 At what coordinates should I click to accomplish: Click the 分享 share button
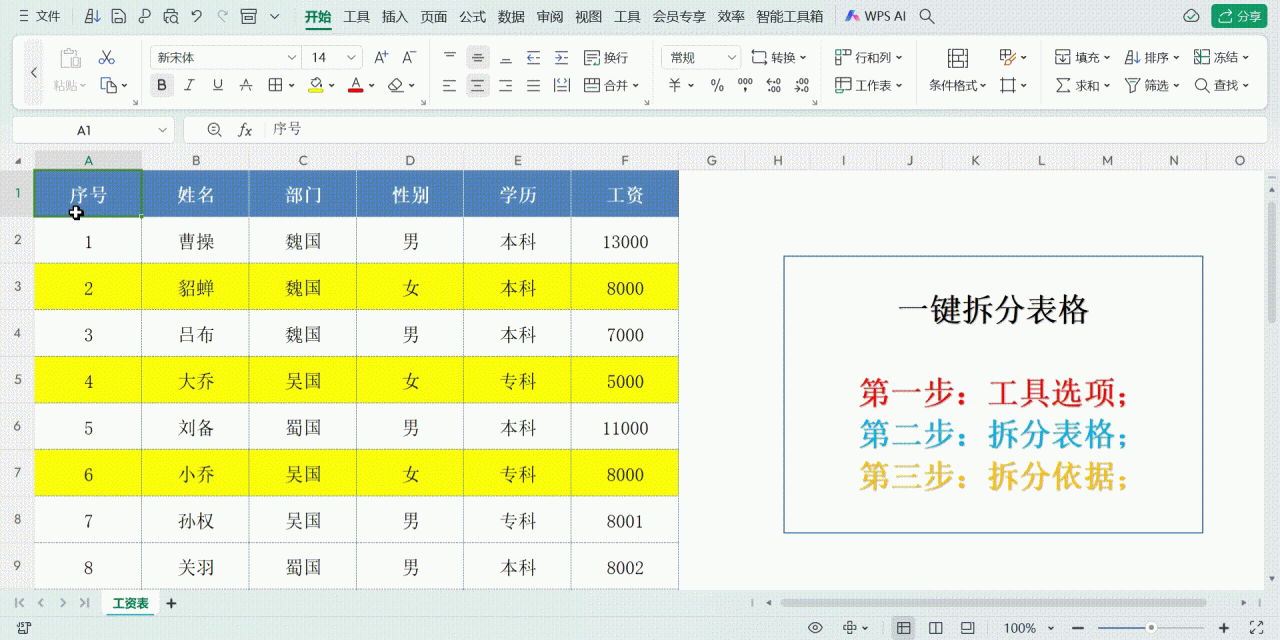tap(1239, 16)
